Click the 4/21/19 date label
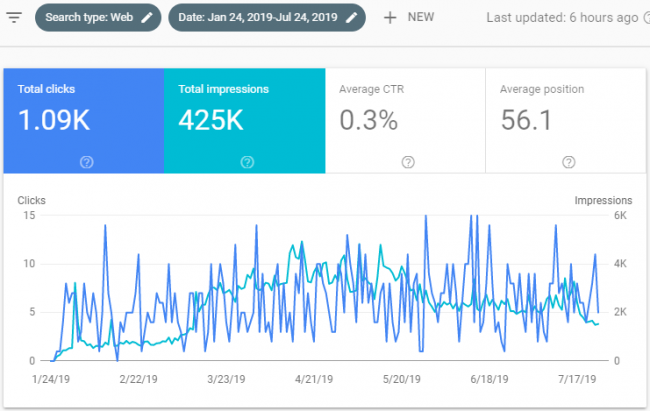This screenshot has height=411, width=650. tap(314, 379)
